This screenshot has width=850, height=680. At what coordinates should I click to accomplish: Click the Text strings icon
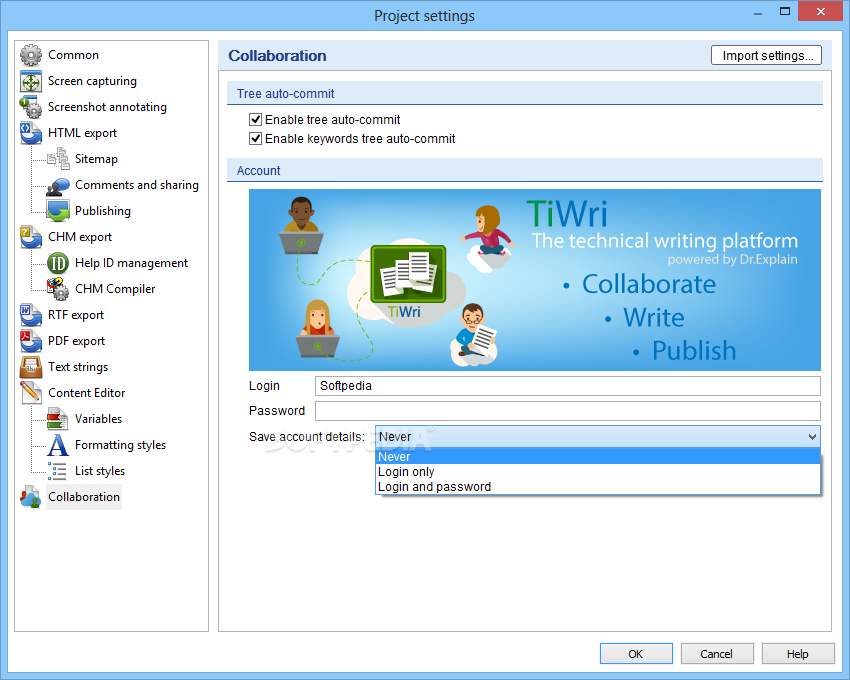tap(31, 367)
